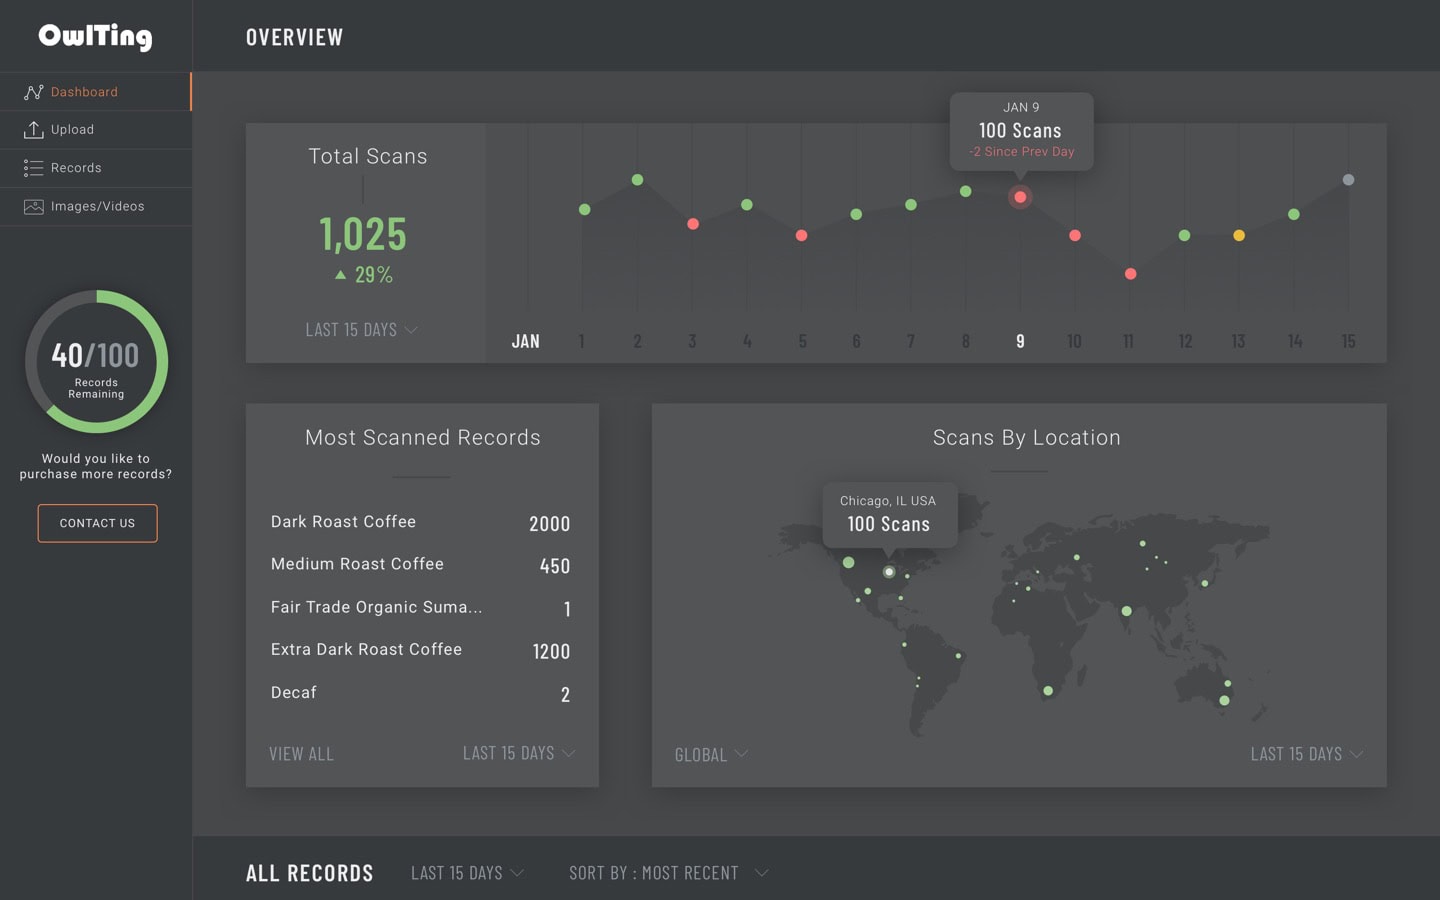Expand Last 15 Days under Total Scans
The width and height of the screenshot is (1440, 900).
coord(361,330)
